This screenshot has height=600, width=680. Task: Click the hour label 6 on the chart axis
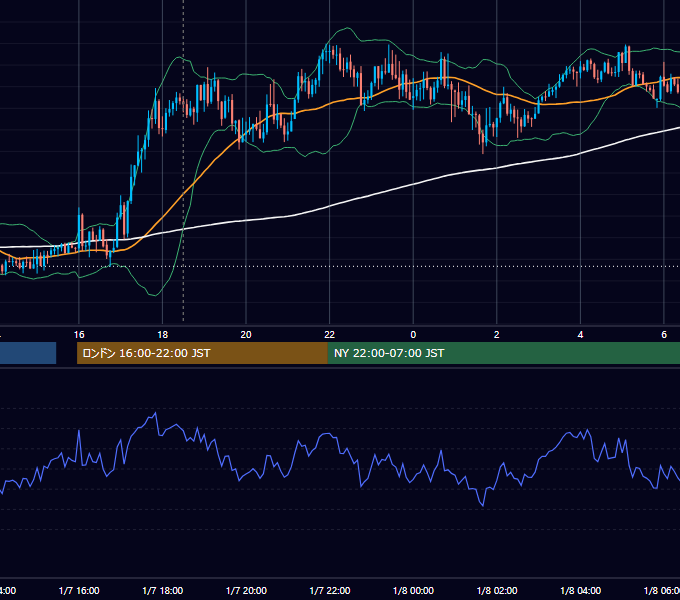click(664, 335)
